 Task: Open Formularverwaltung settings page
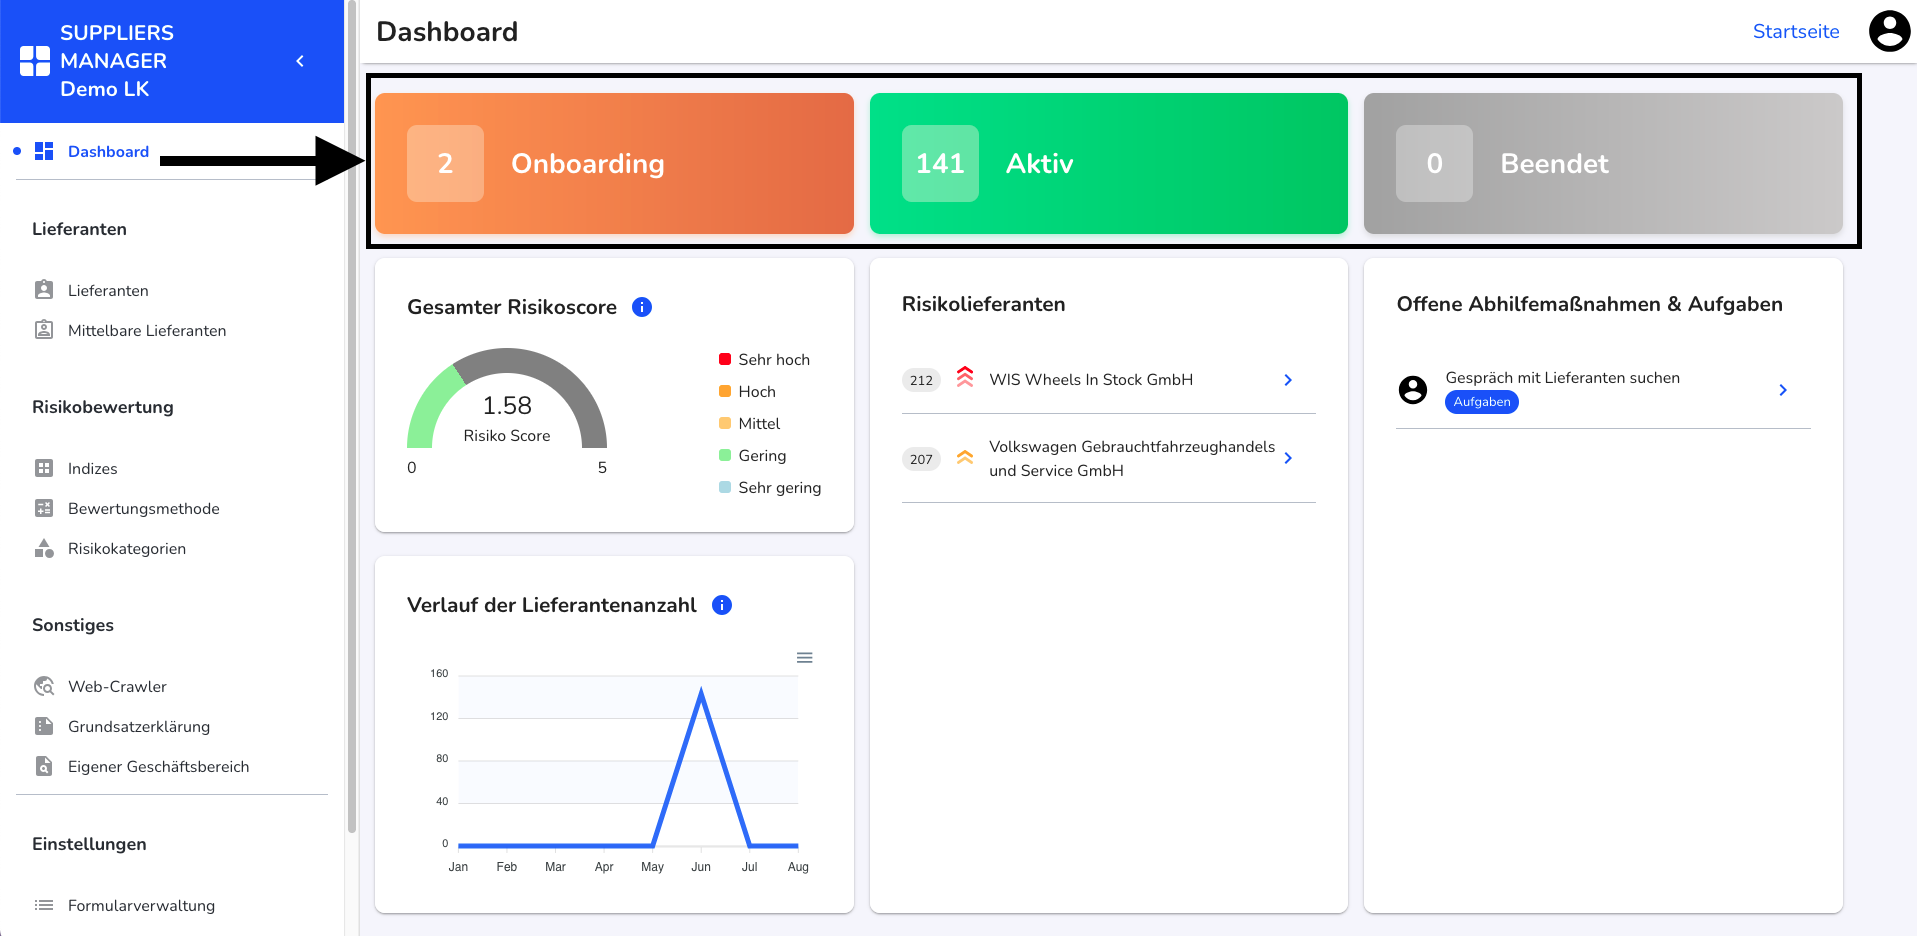(141, 905)
